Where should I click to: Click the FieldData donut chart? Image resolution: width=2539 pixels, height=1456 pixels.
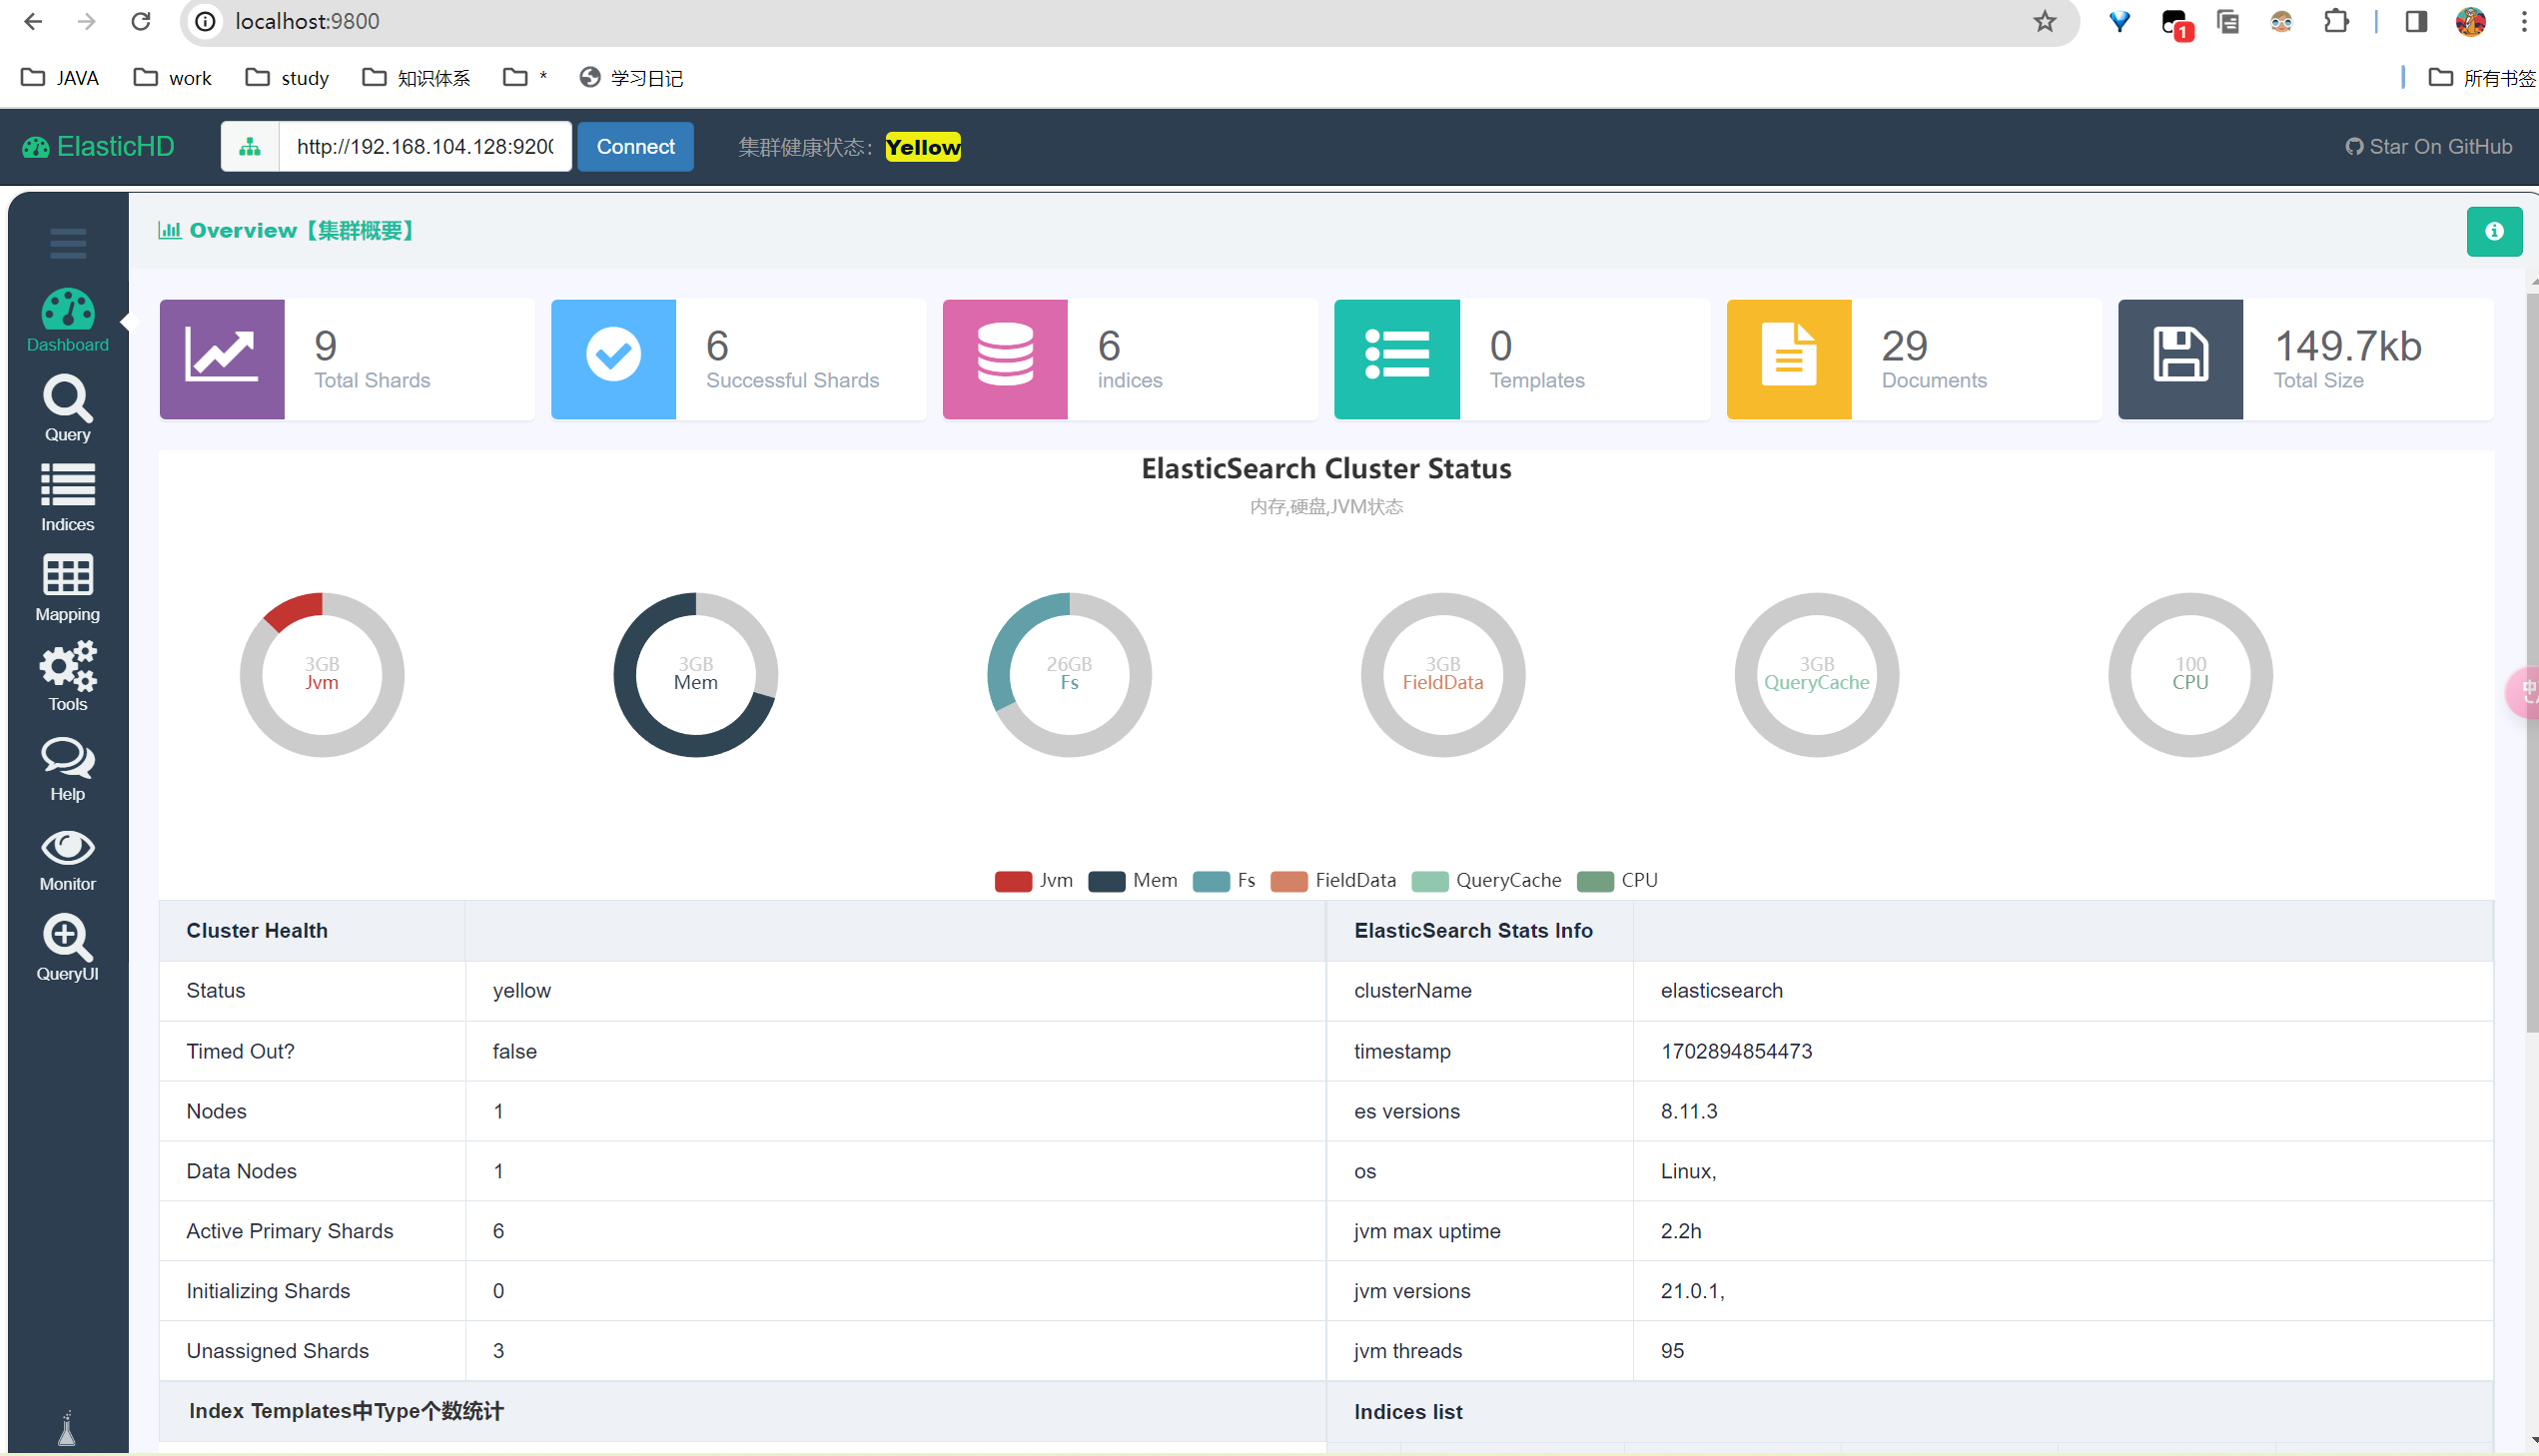(x=1443, y=675)
